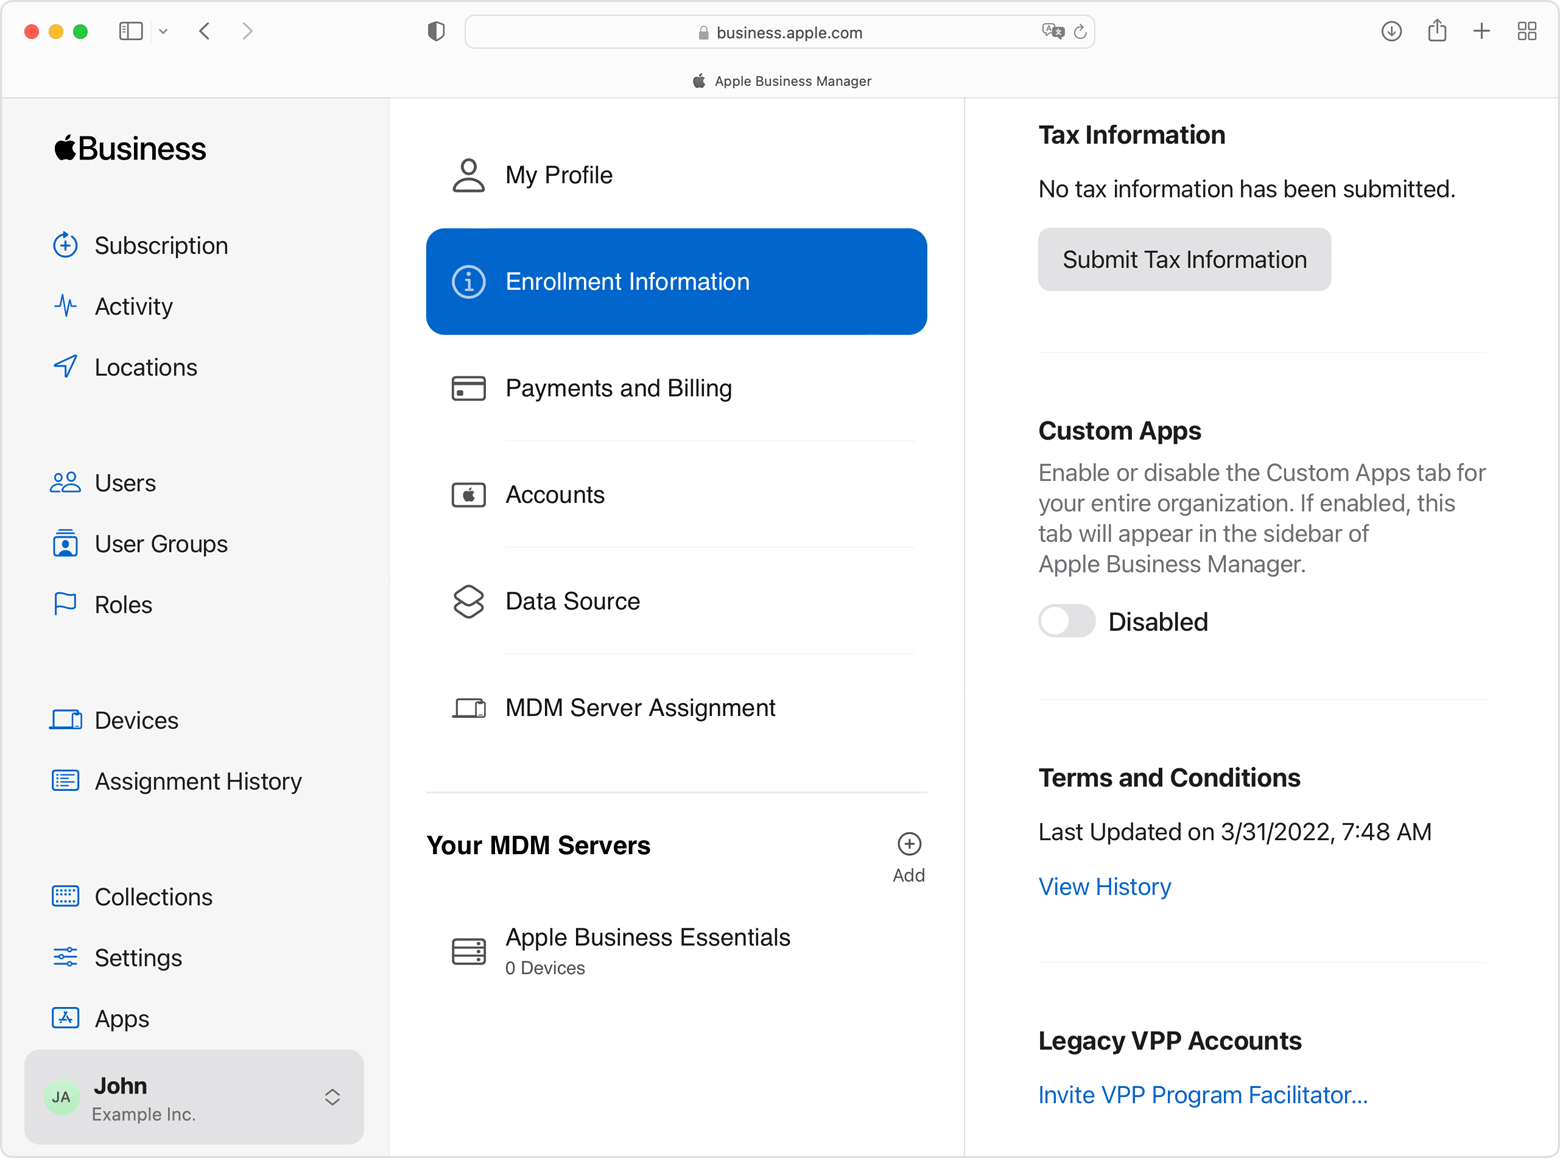Click the Devices laptop icon
The height and width of the screenshot is (1158, 1560).
(x=65, y=720)
